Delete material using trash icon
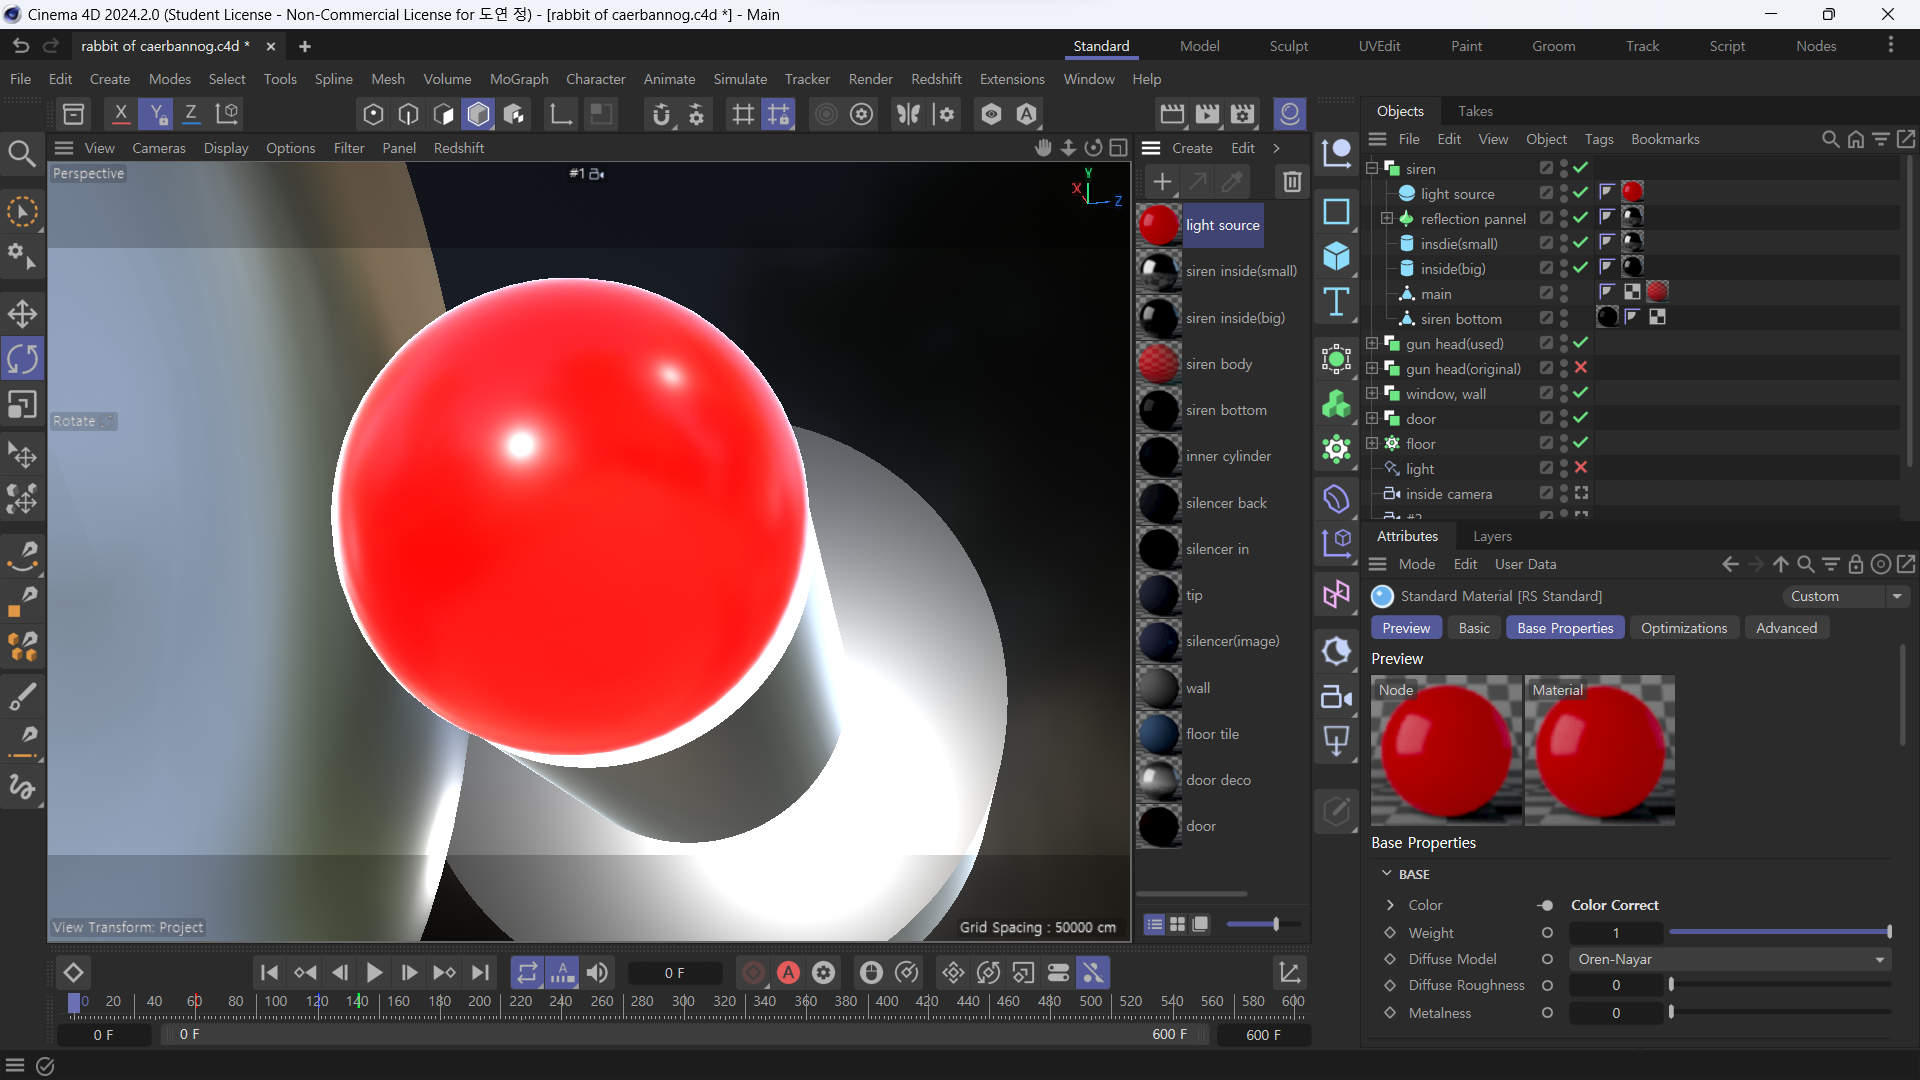The width and height of the screenshot is (1920, 1080). (1292, 181)
